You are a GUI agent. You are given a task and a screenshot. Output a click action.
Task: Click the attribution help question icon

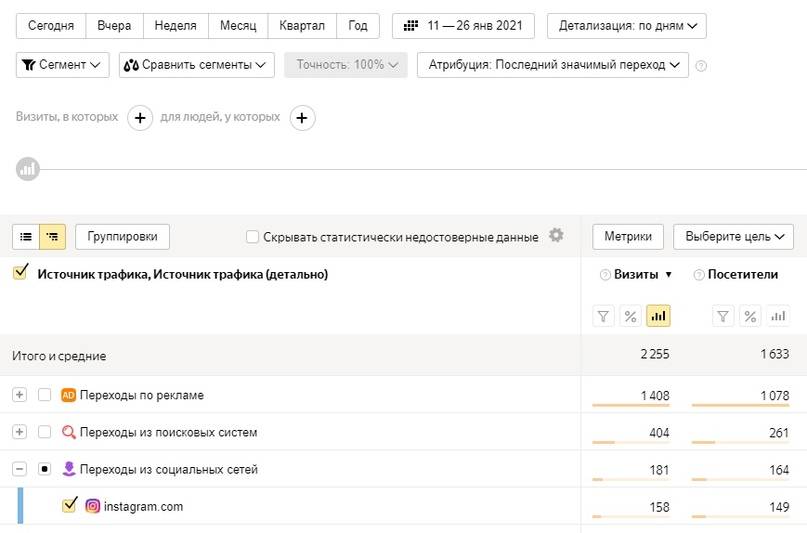(x=701, y=66)
